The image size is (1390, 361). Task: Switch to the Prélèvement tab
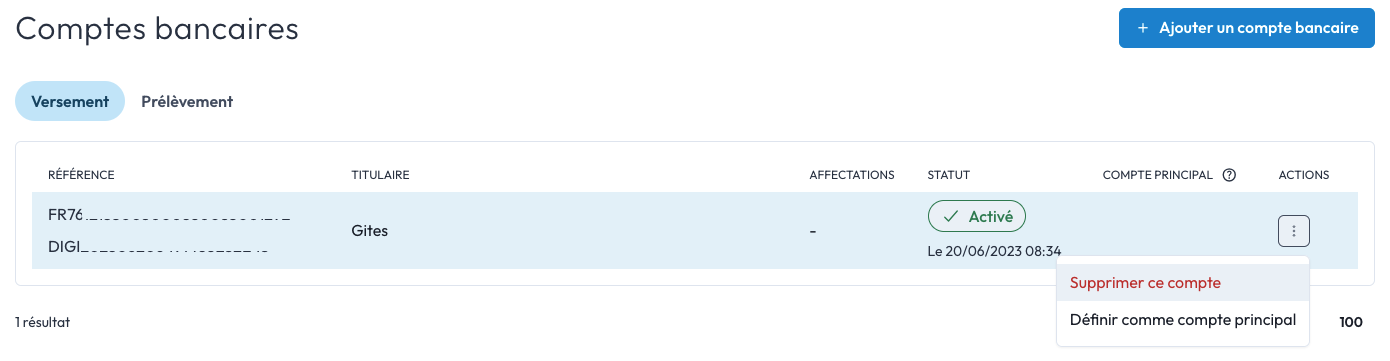coord(187,101)
